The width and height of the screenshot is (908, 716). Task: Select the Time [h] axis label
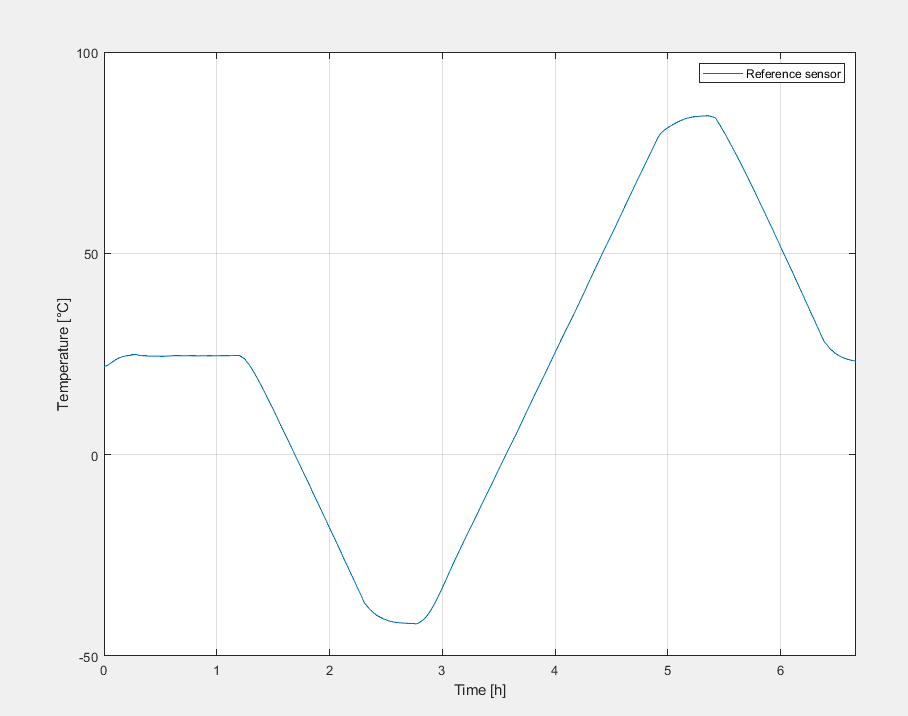coord(479,690)
